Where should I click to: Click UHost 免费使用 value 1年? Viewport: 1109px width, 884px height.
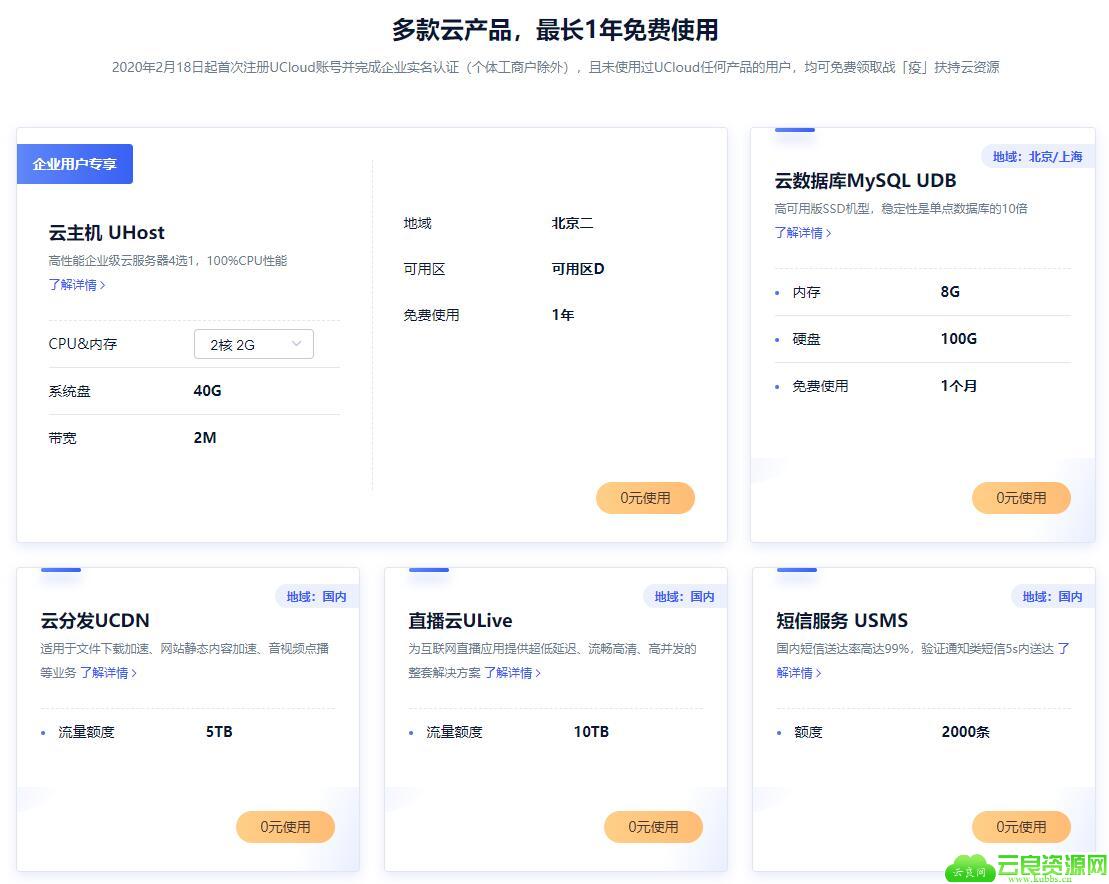point(563,315)
